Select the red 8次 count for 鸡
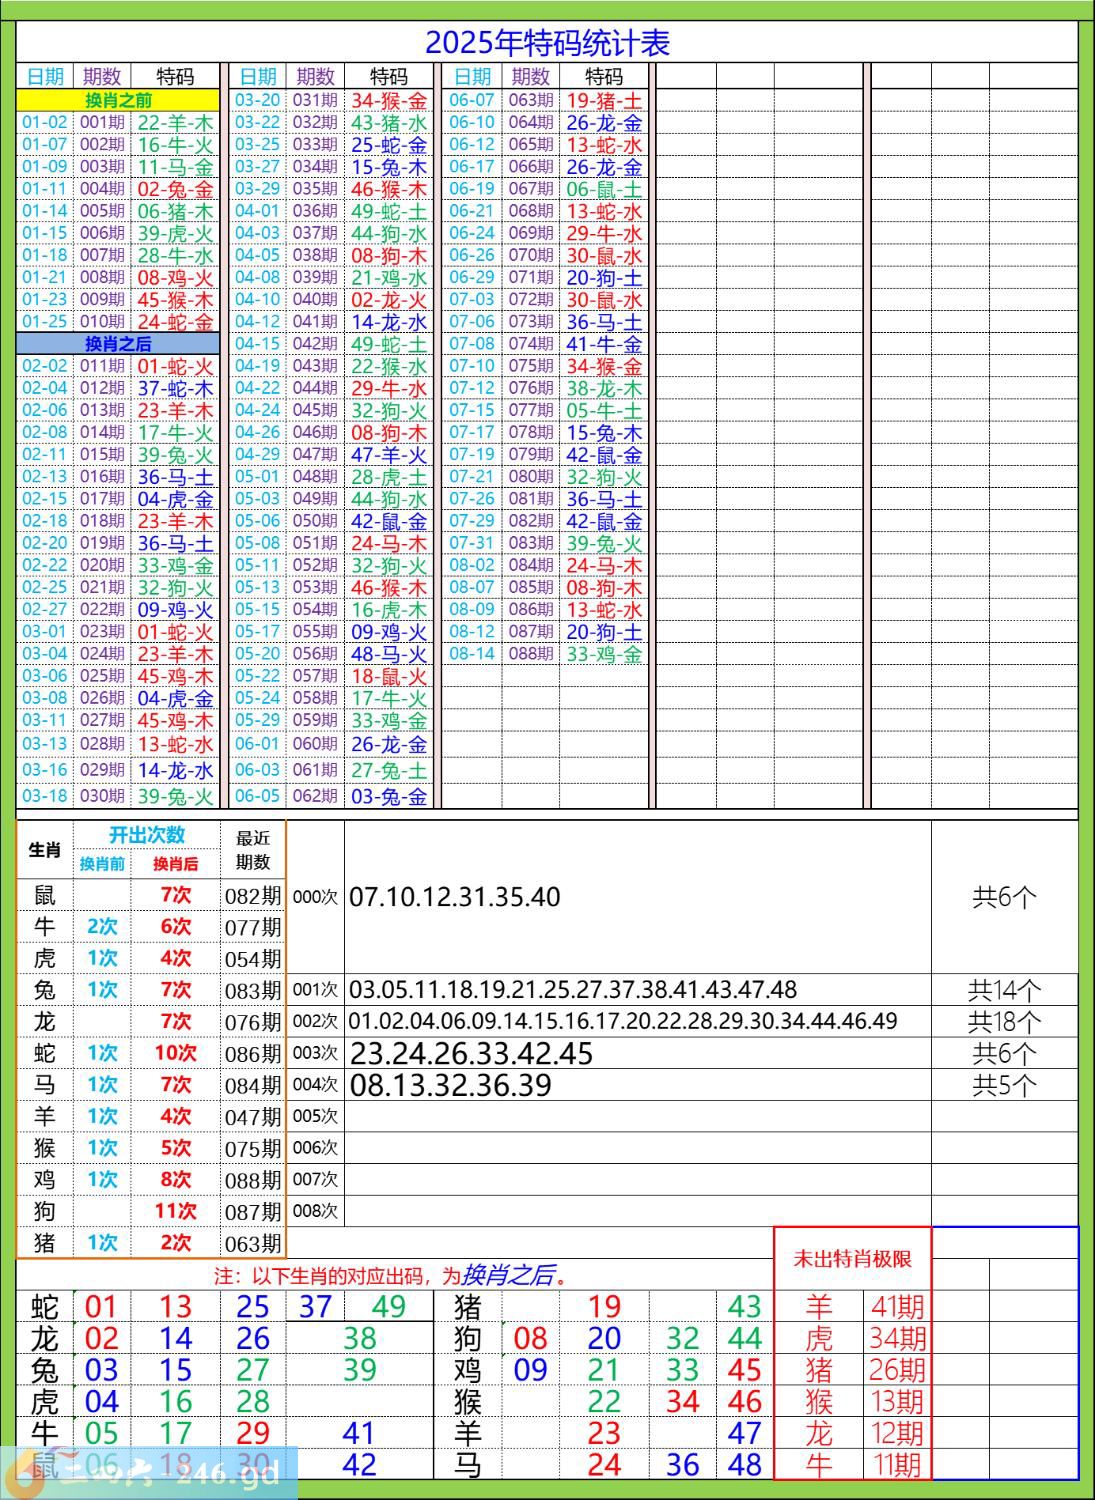This screenshot has height=1500, width=1095. tap(175, 1180)
